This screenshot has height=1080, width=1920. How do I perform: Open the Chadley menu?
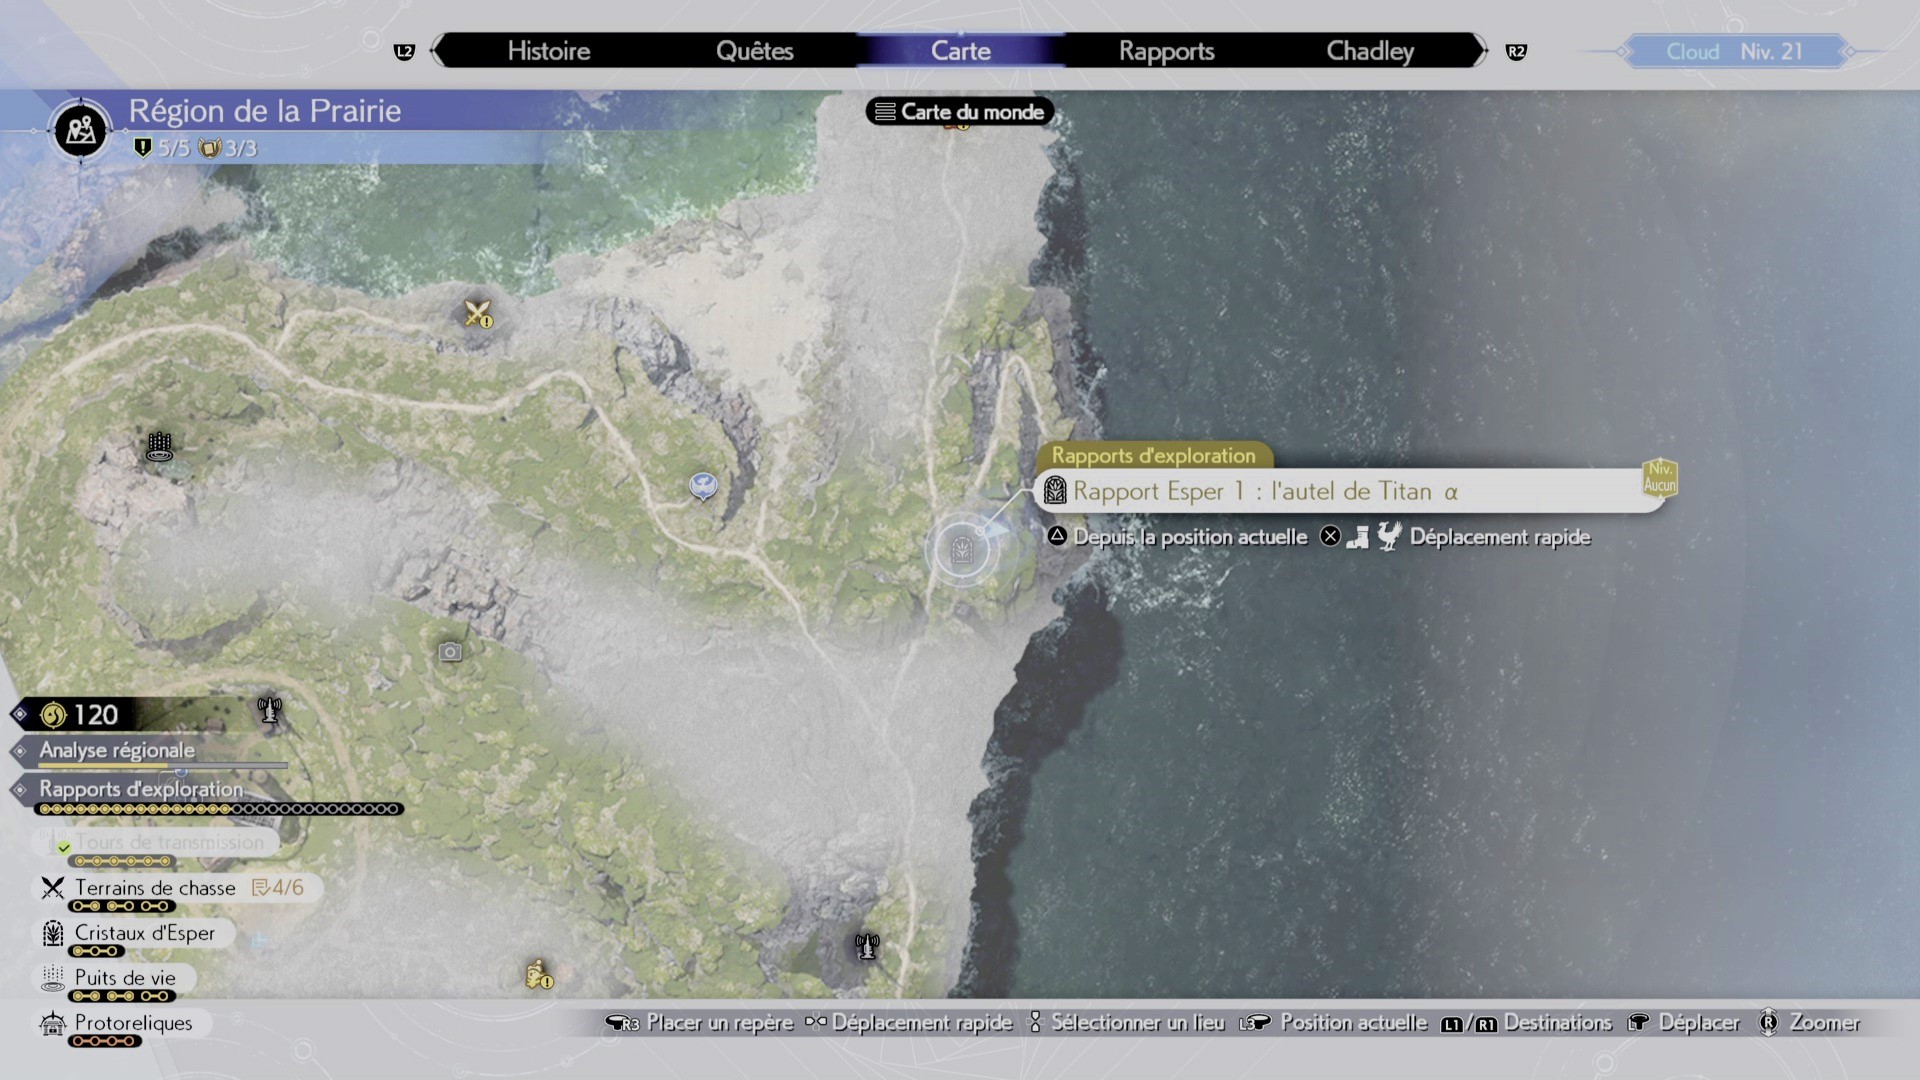coord(1369,51)
